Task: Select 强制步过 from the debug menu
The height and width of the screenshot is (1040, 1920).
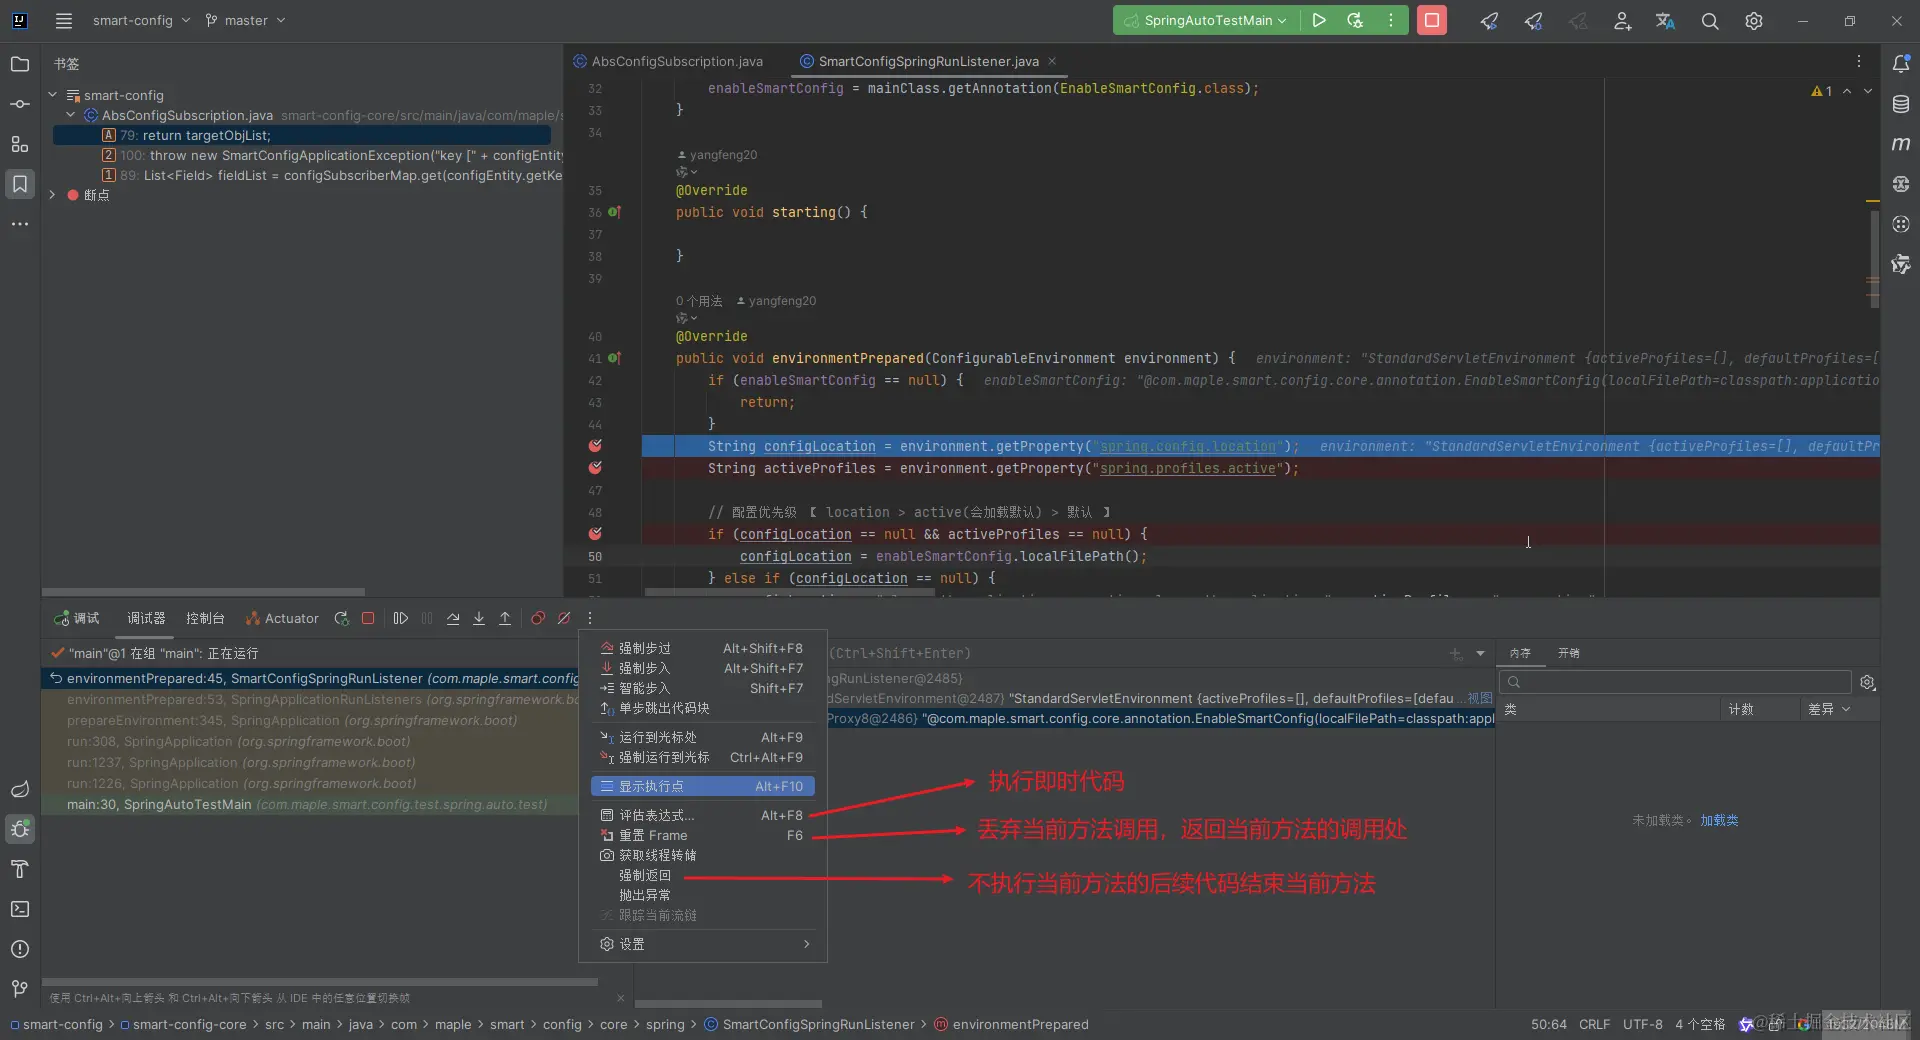Action: [x=703, y=648]
